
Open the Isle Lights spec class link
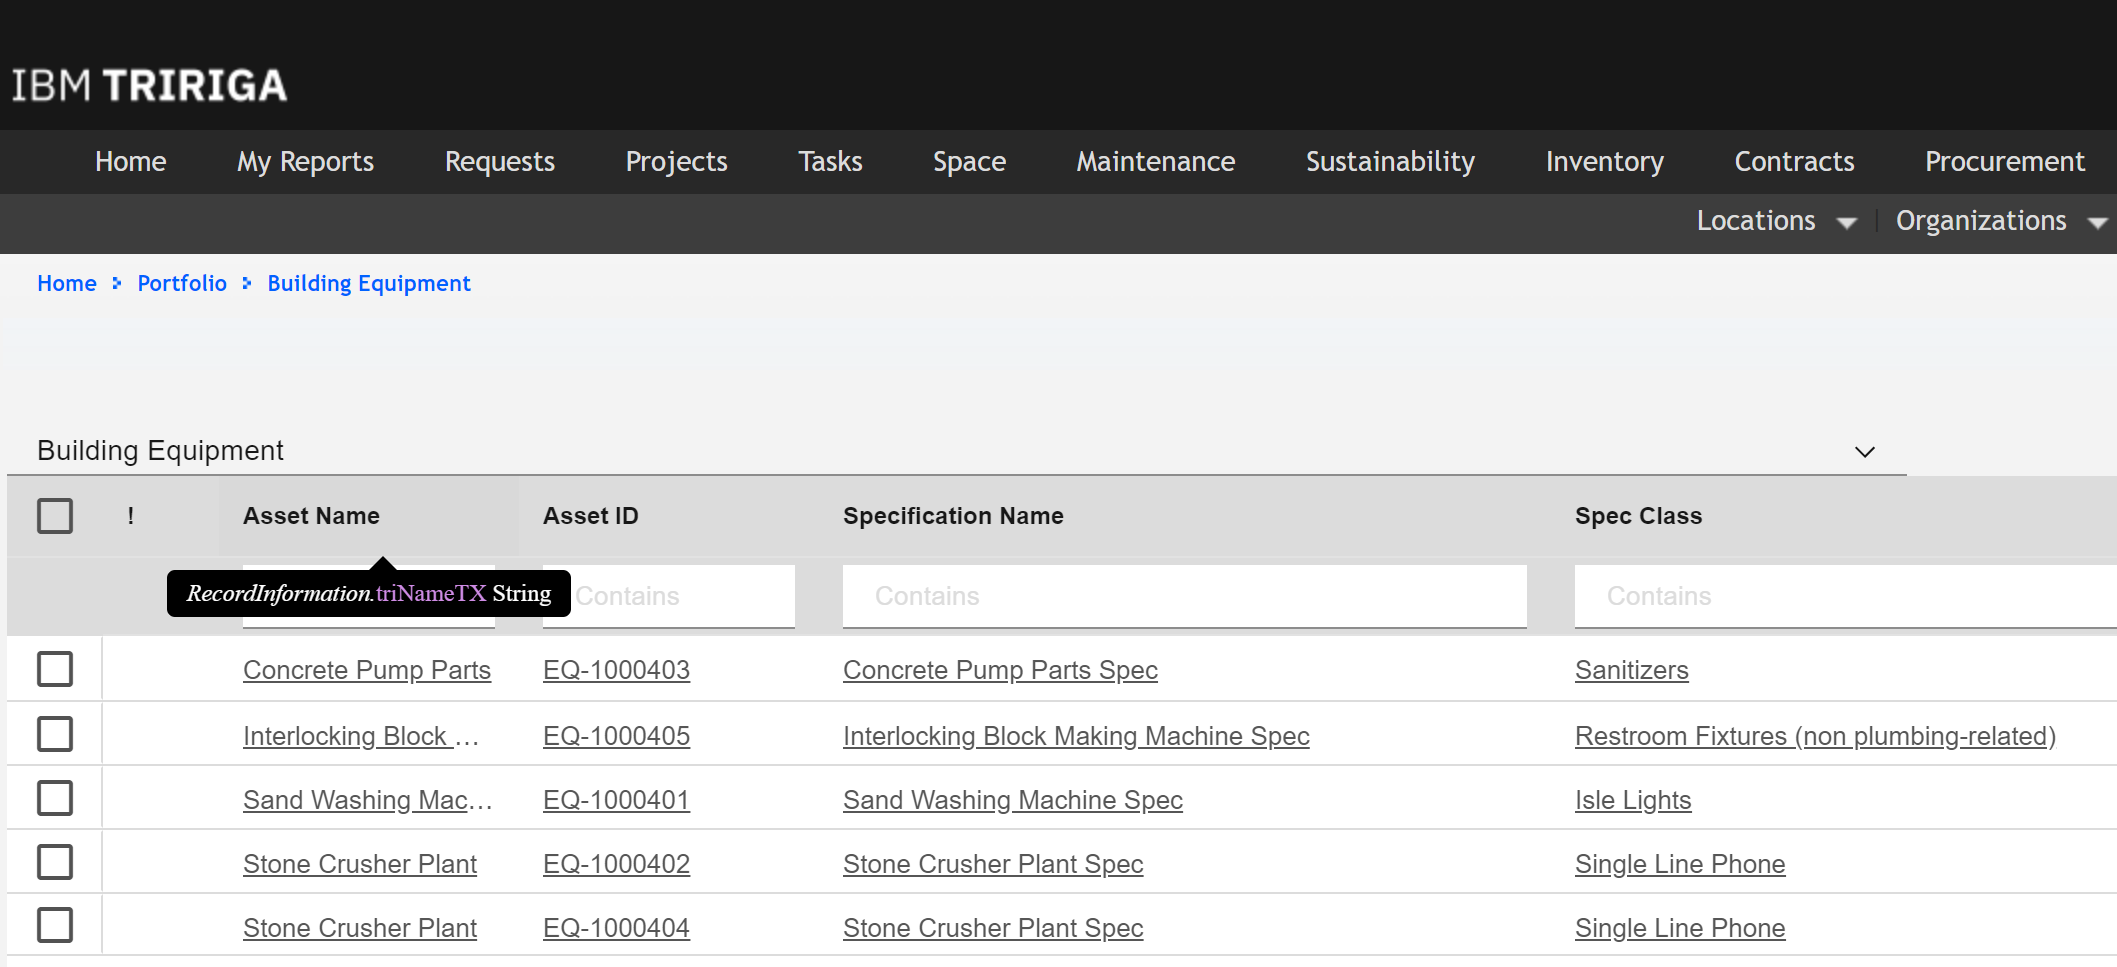click(1633, 800)
